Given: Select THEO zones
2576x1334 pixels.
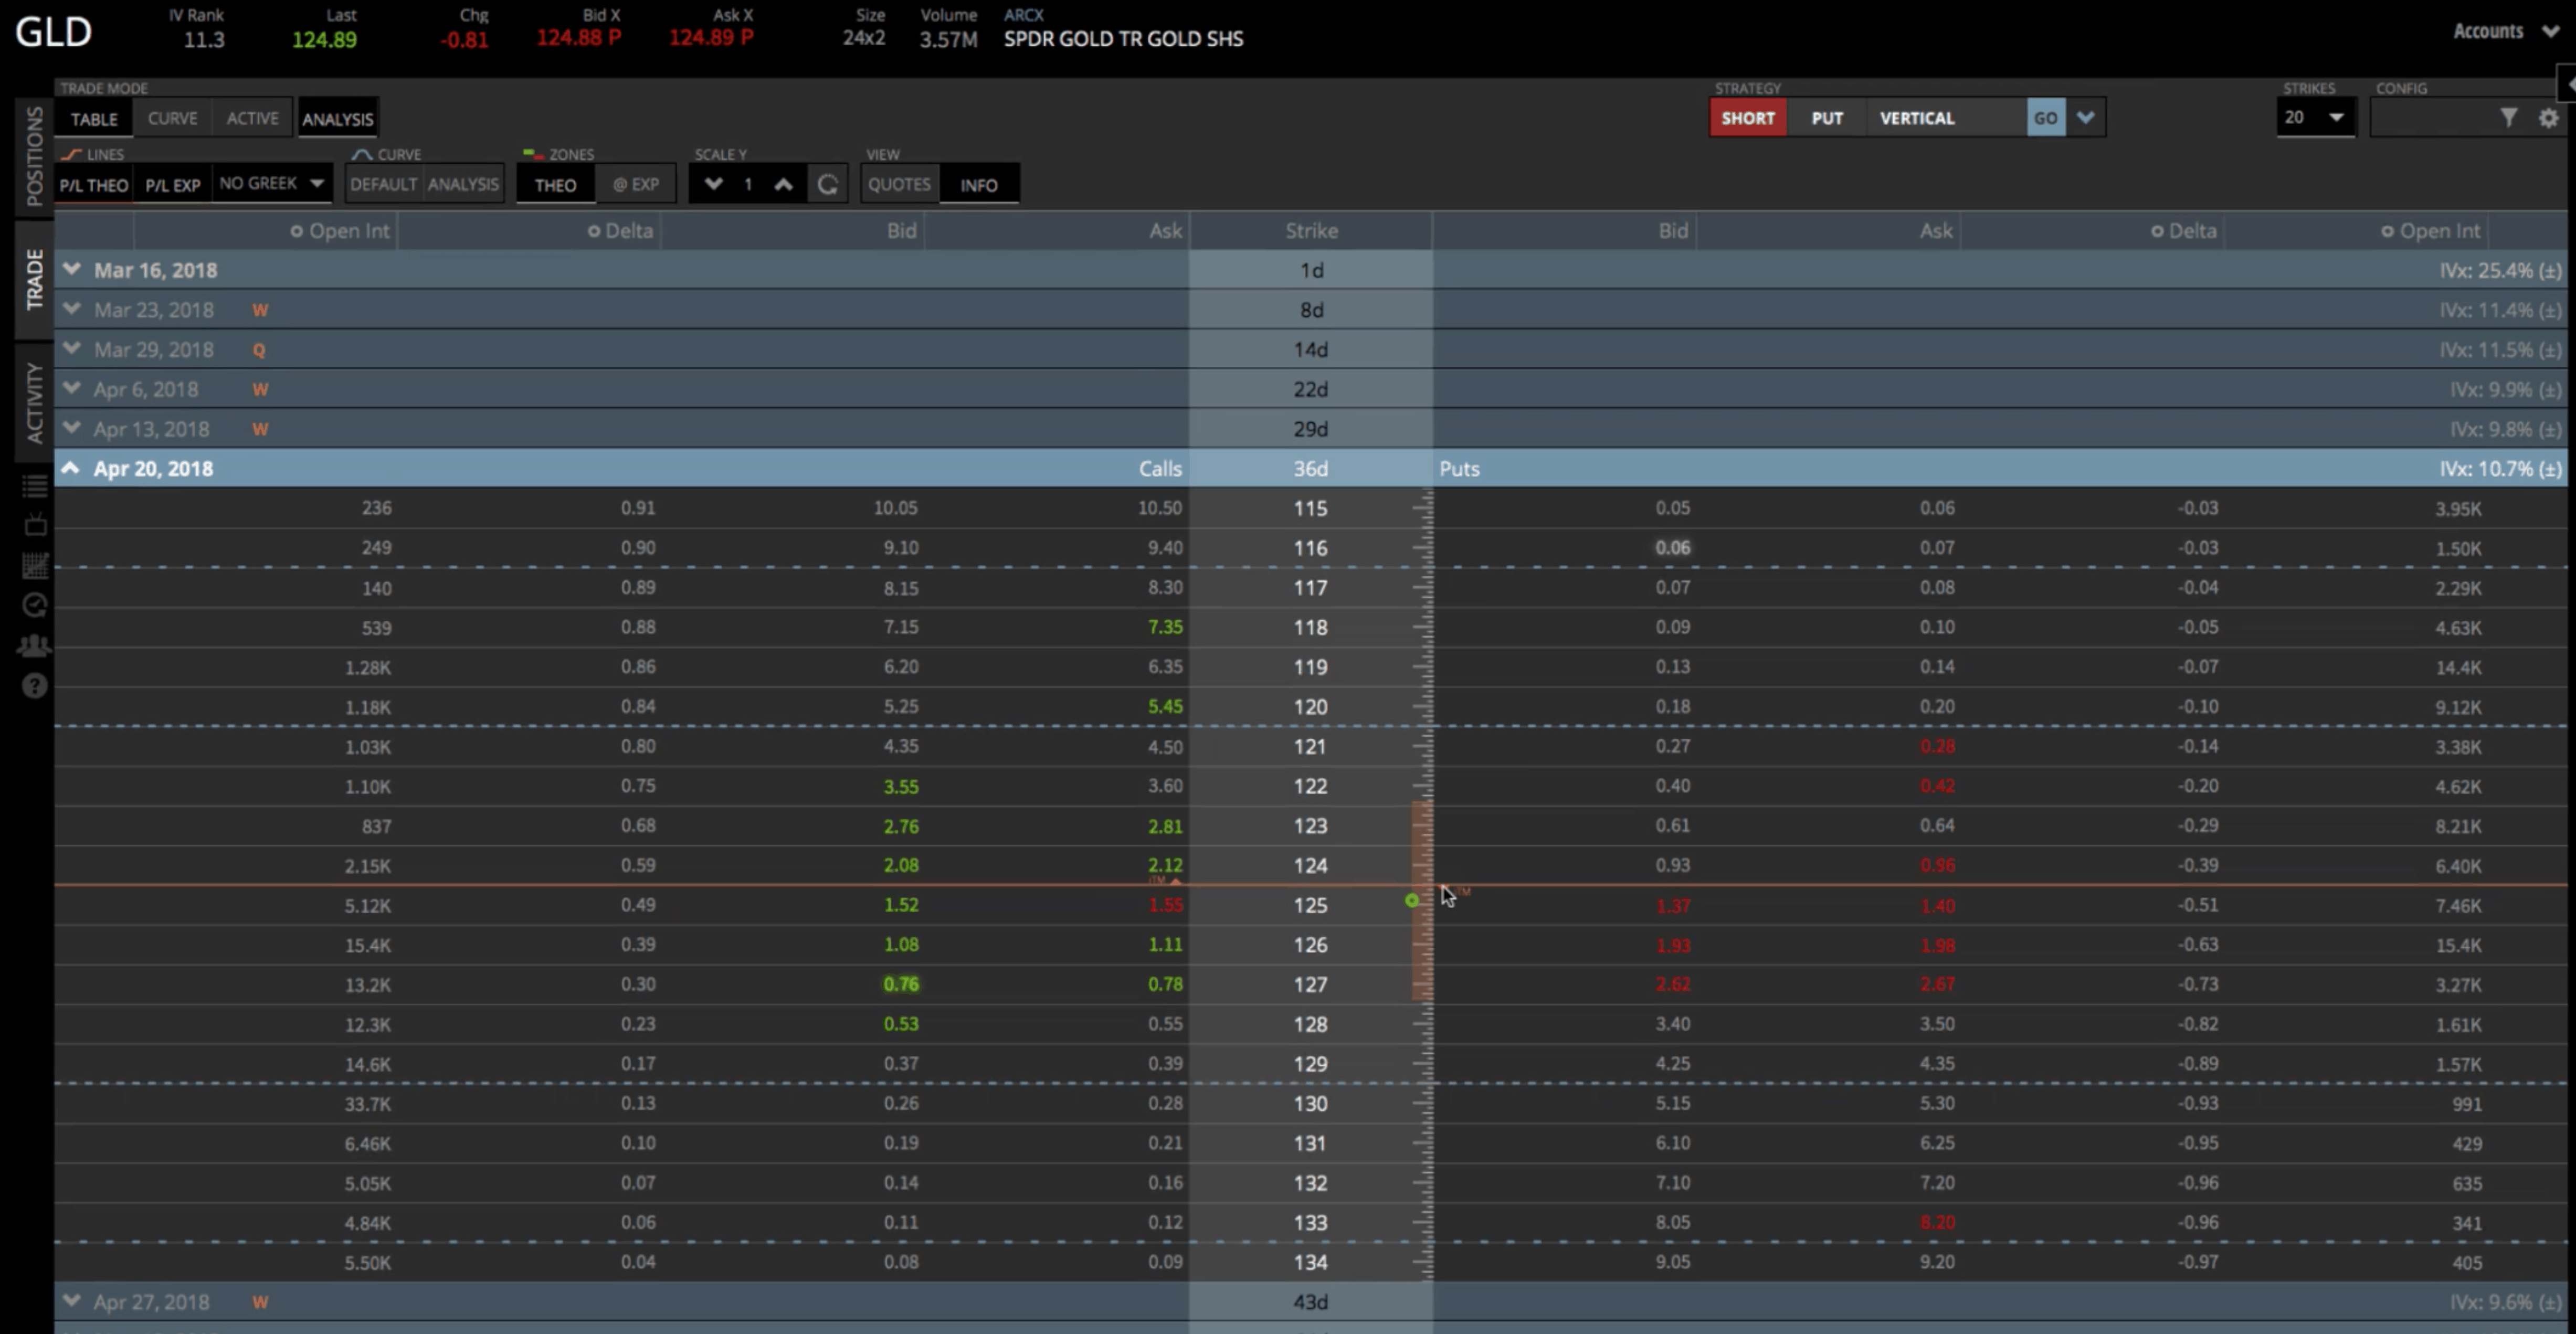Looking at the screenshot, I should 555,185.
